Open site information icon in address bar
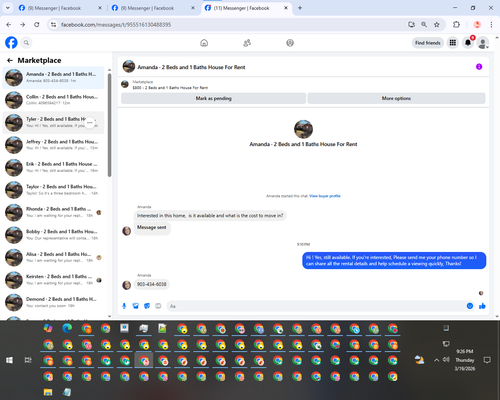Viewport: 500px width, 400px height. (53, 25)
